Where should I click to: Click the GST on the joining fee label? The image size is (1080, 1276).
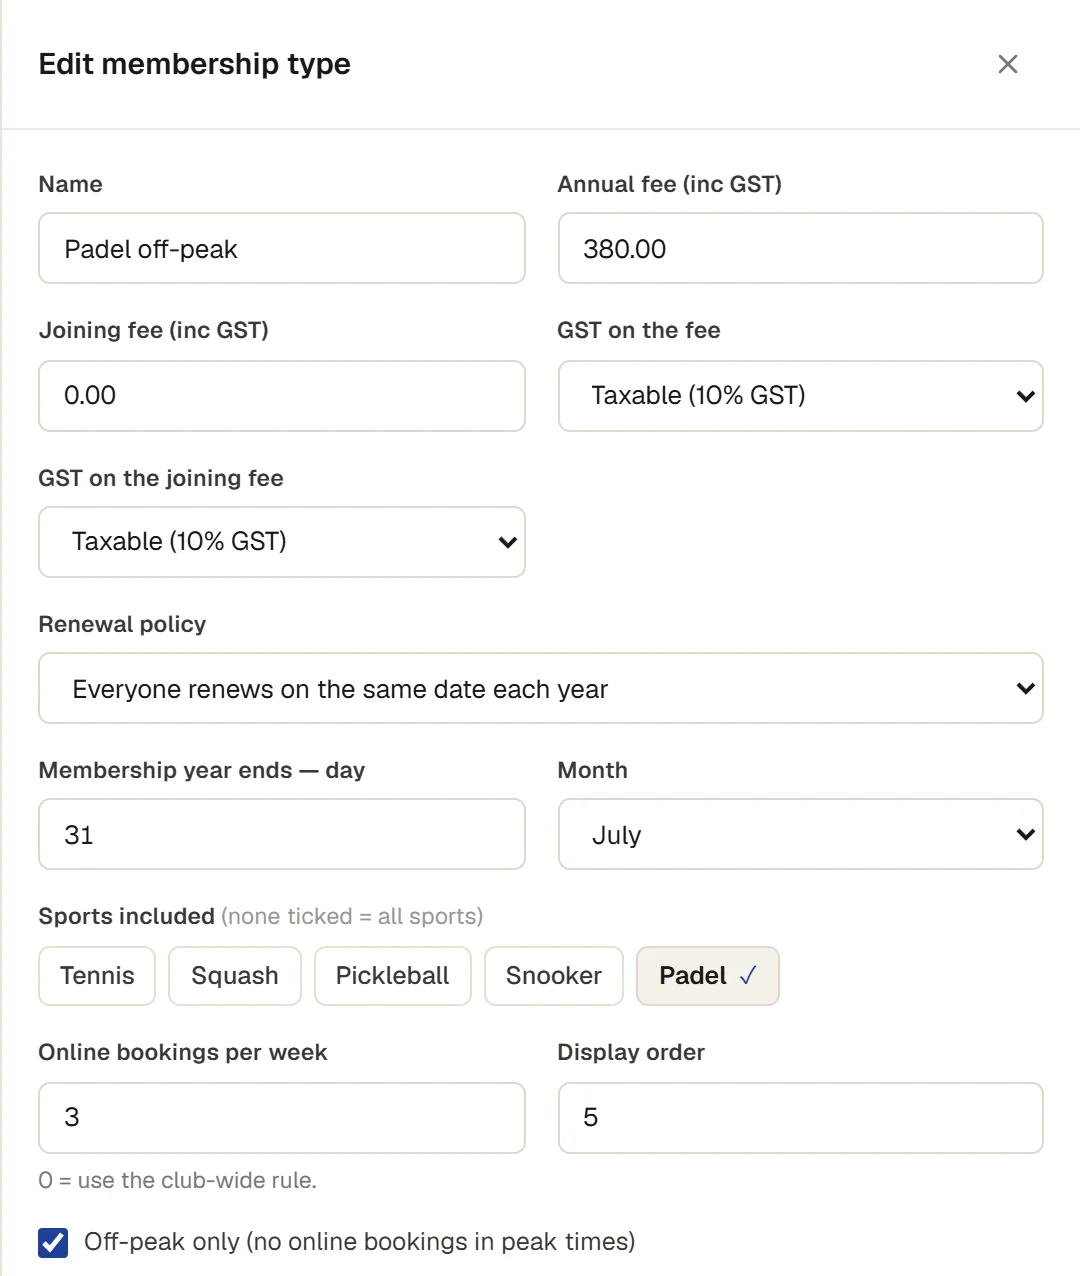161,478
